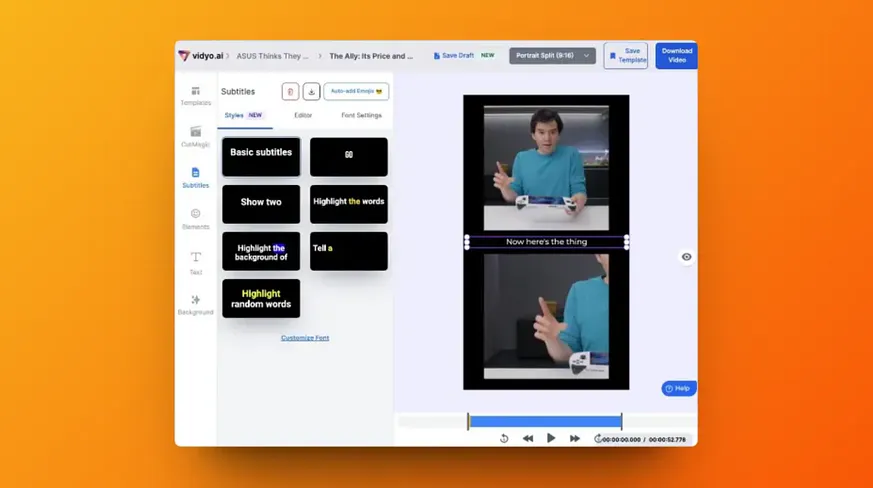Play the video preview

[551, 438]
